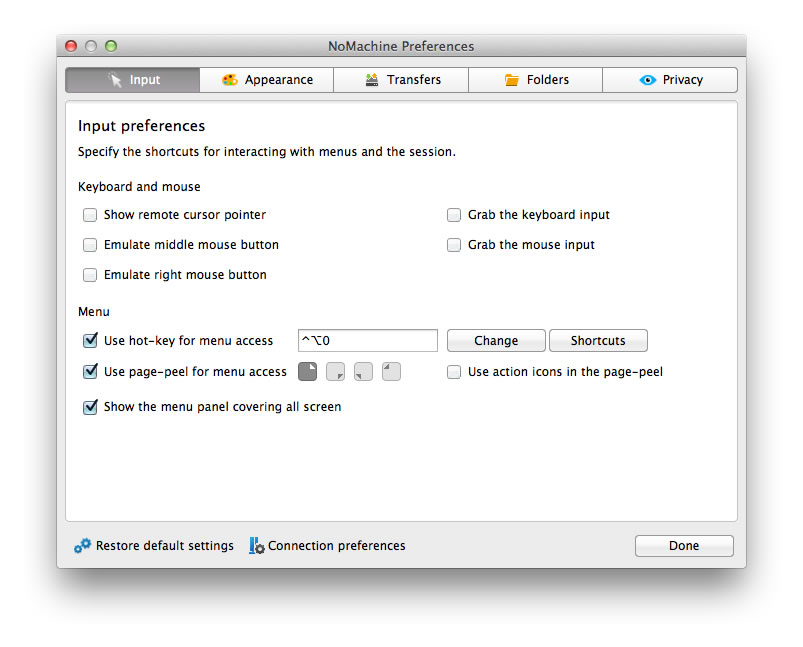Select bottom-left corner page-peel position icon
The height and width of the screenshot is (647, 803).
pyautogui.click(x=363, y=371)
